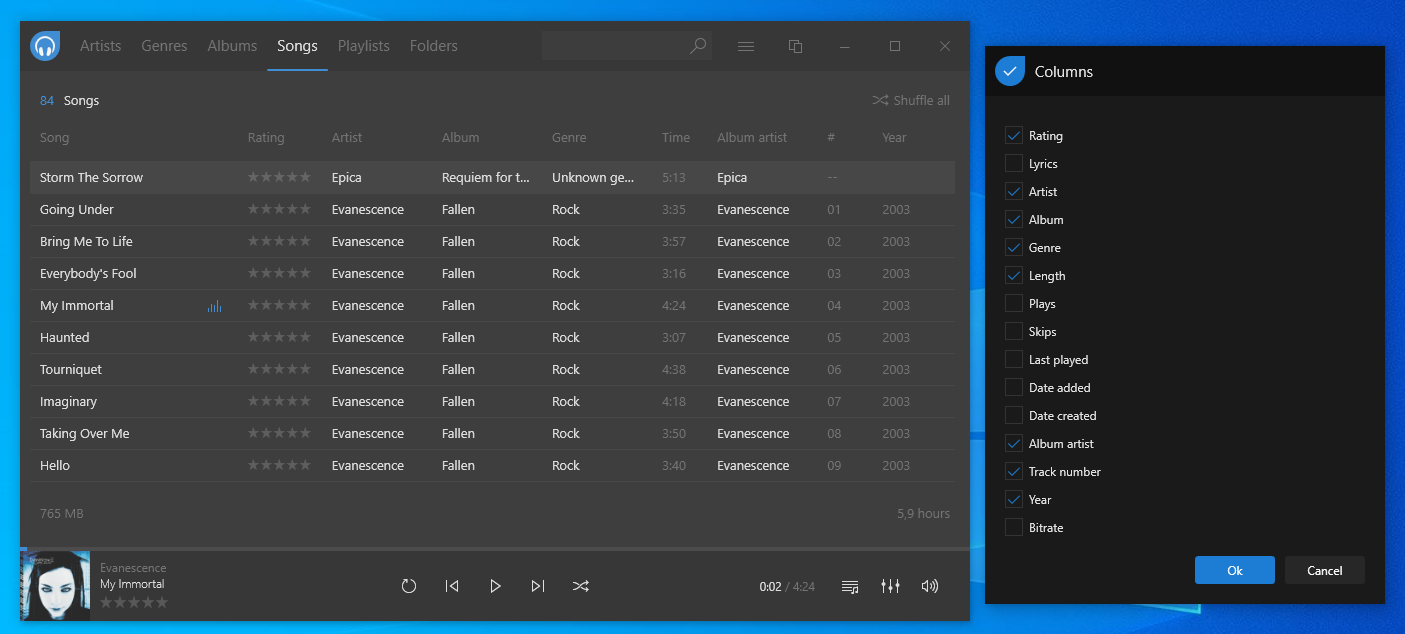The width and height of the screenshot is (1405, 634).
Task: Switch to mini player mode
Action: point(795,46)
